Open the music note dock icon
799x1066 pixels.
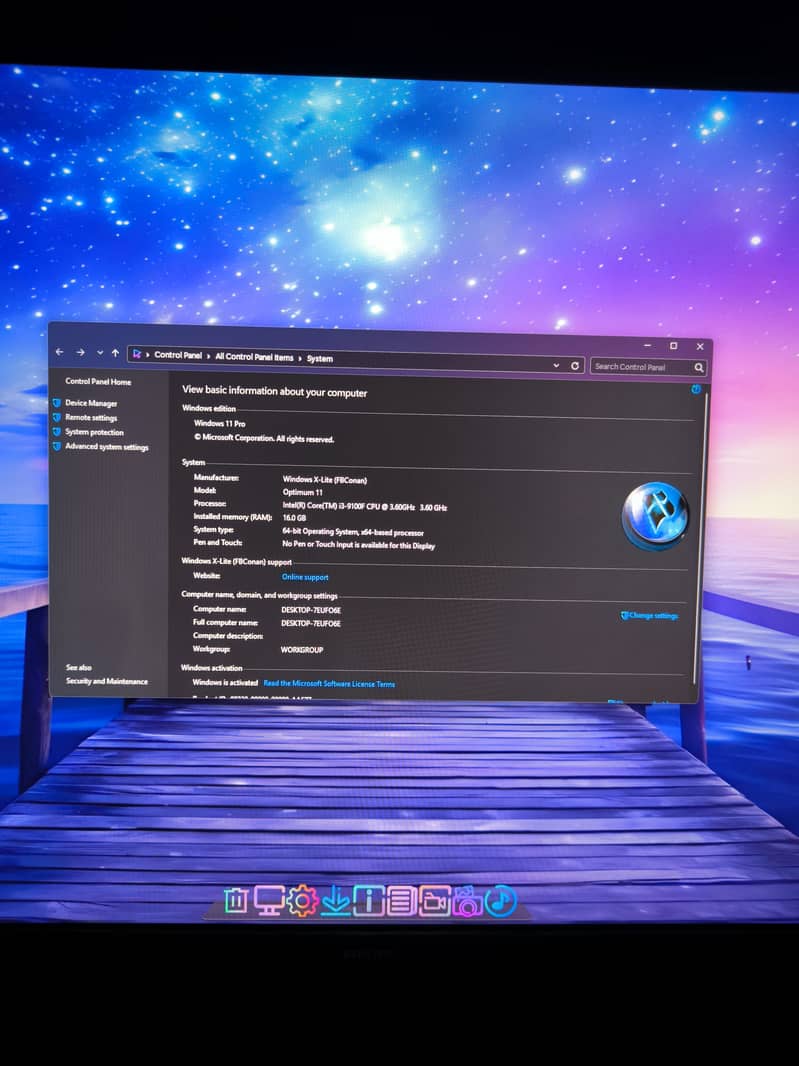500,901
